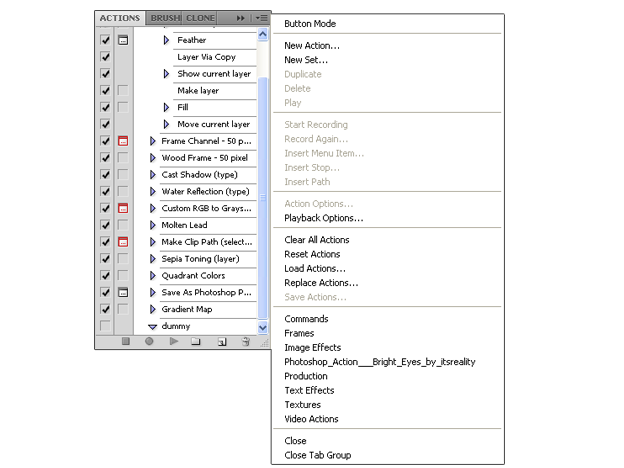Click the Create new action icon
This screenshot has height=468, width=624.
coord(220,342)
